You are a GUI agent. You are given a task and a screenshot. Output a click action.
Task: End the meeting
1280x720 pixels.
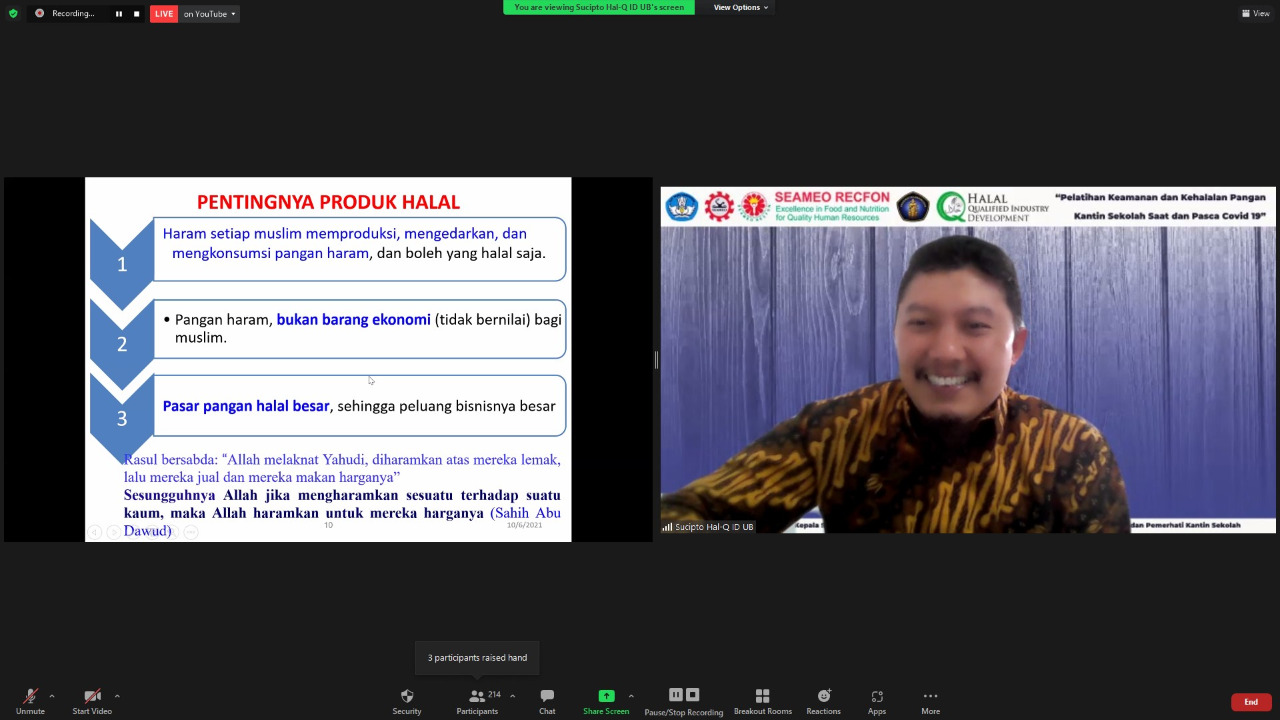1250,701
